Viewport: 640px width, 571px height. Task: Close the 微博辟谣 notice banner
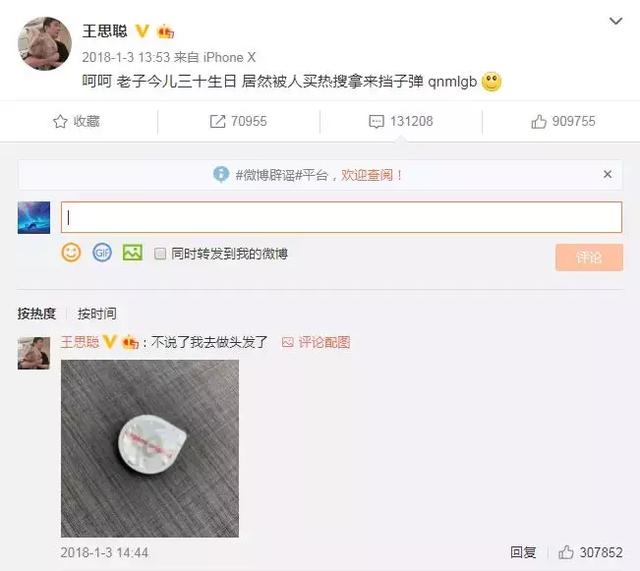point(607,174)
